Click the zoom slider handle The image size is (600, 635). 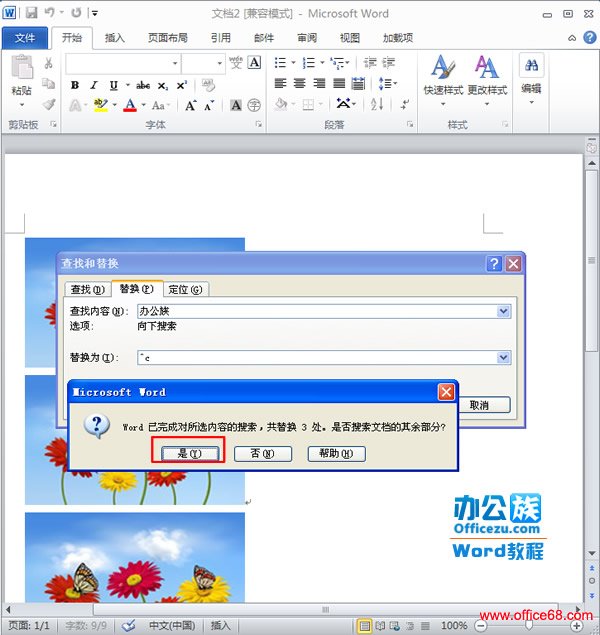(x=528, y=626)
